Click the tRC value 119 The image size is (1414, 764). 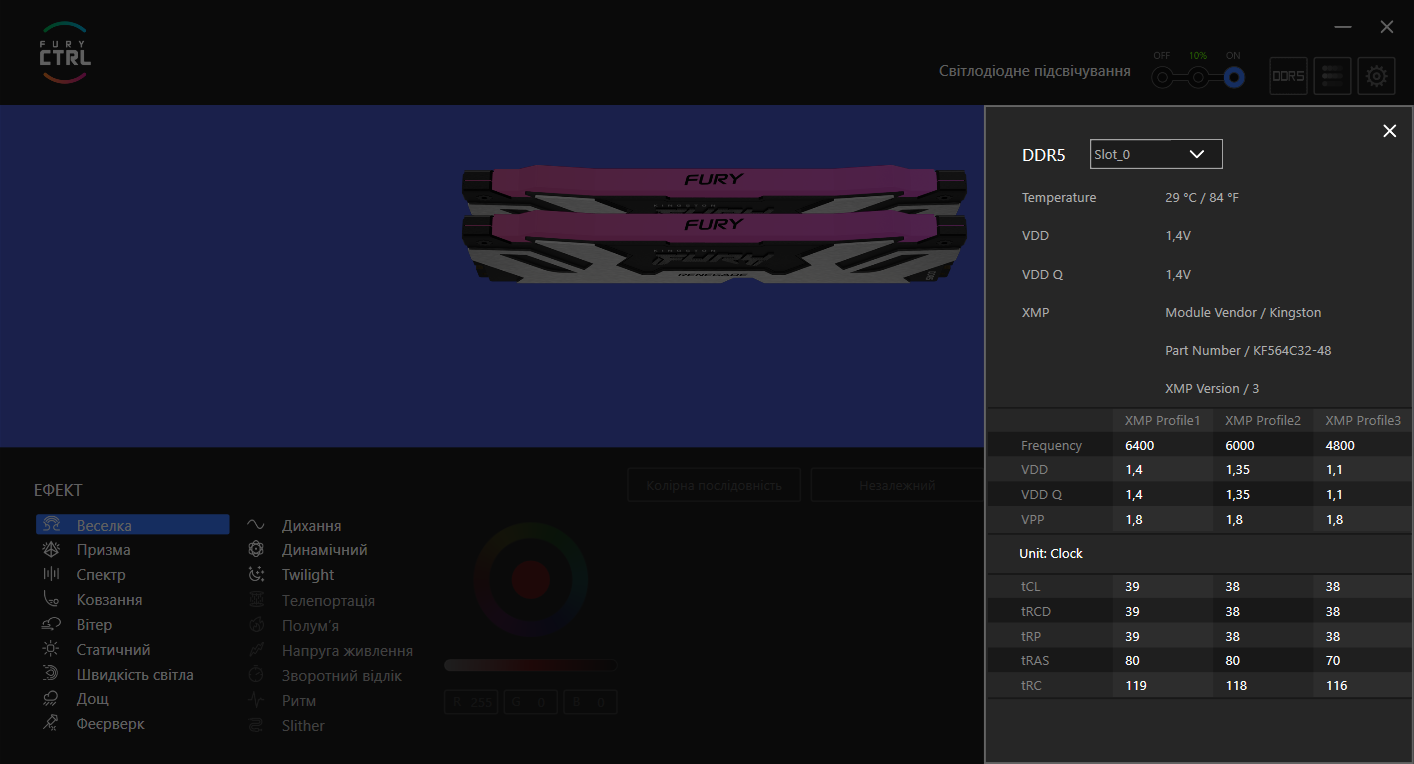click(1136, 686)
